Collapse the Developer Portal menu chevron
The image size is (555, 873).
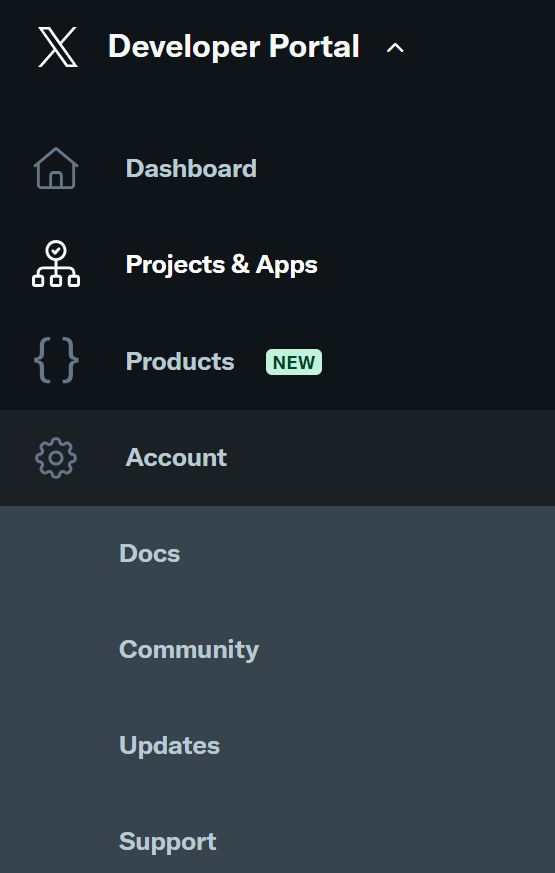(x=395, y=48)
